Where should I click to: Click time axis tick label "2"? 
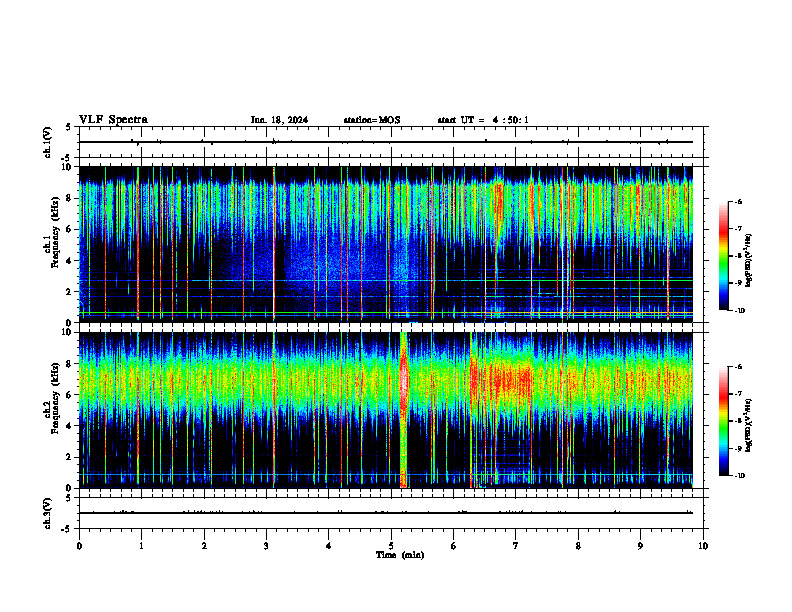tap(204, 546)
